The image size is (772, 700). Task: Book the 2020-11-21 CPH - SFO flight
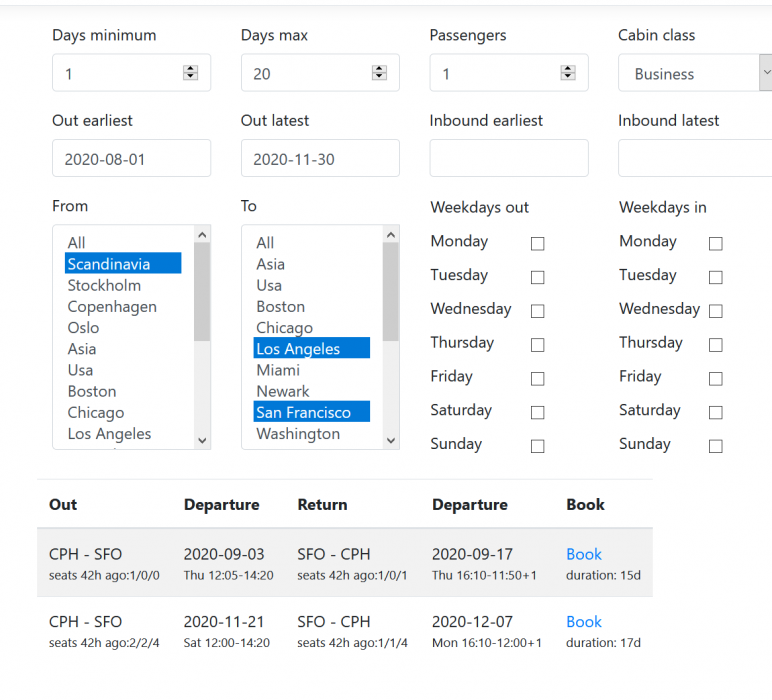tap(584, 622)
